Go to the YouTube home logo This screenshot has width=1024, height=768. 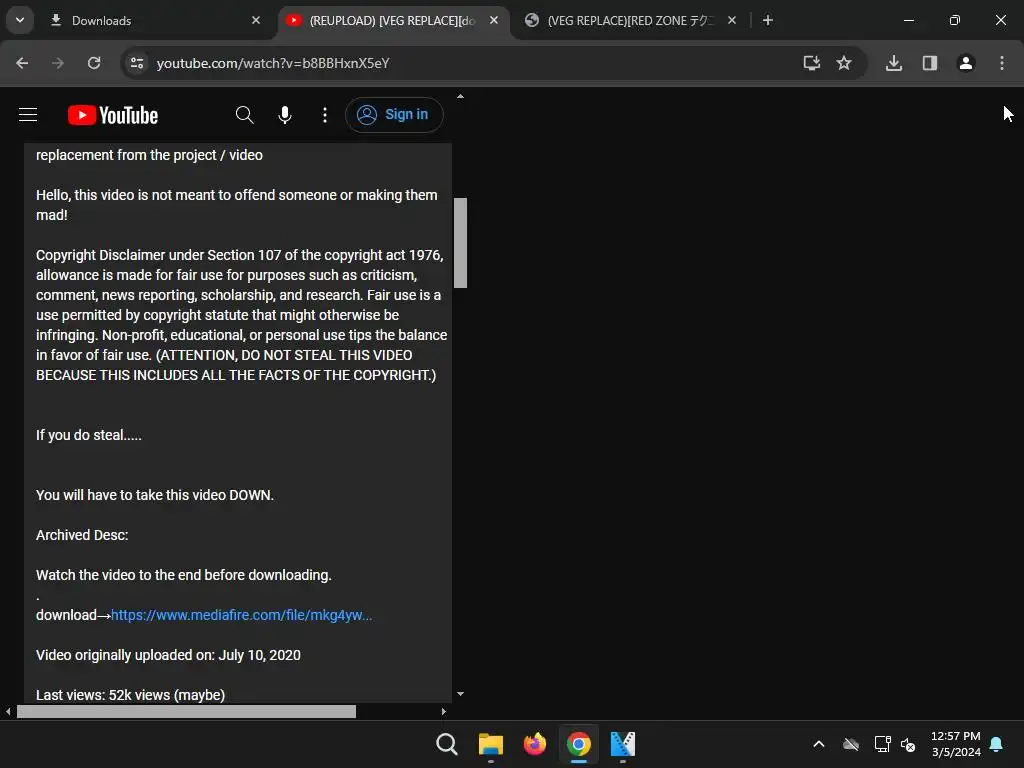[113, 115]
